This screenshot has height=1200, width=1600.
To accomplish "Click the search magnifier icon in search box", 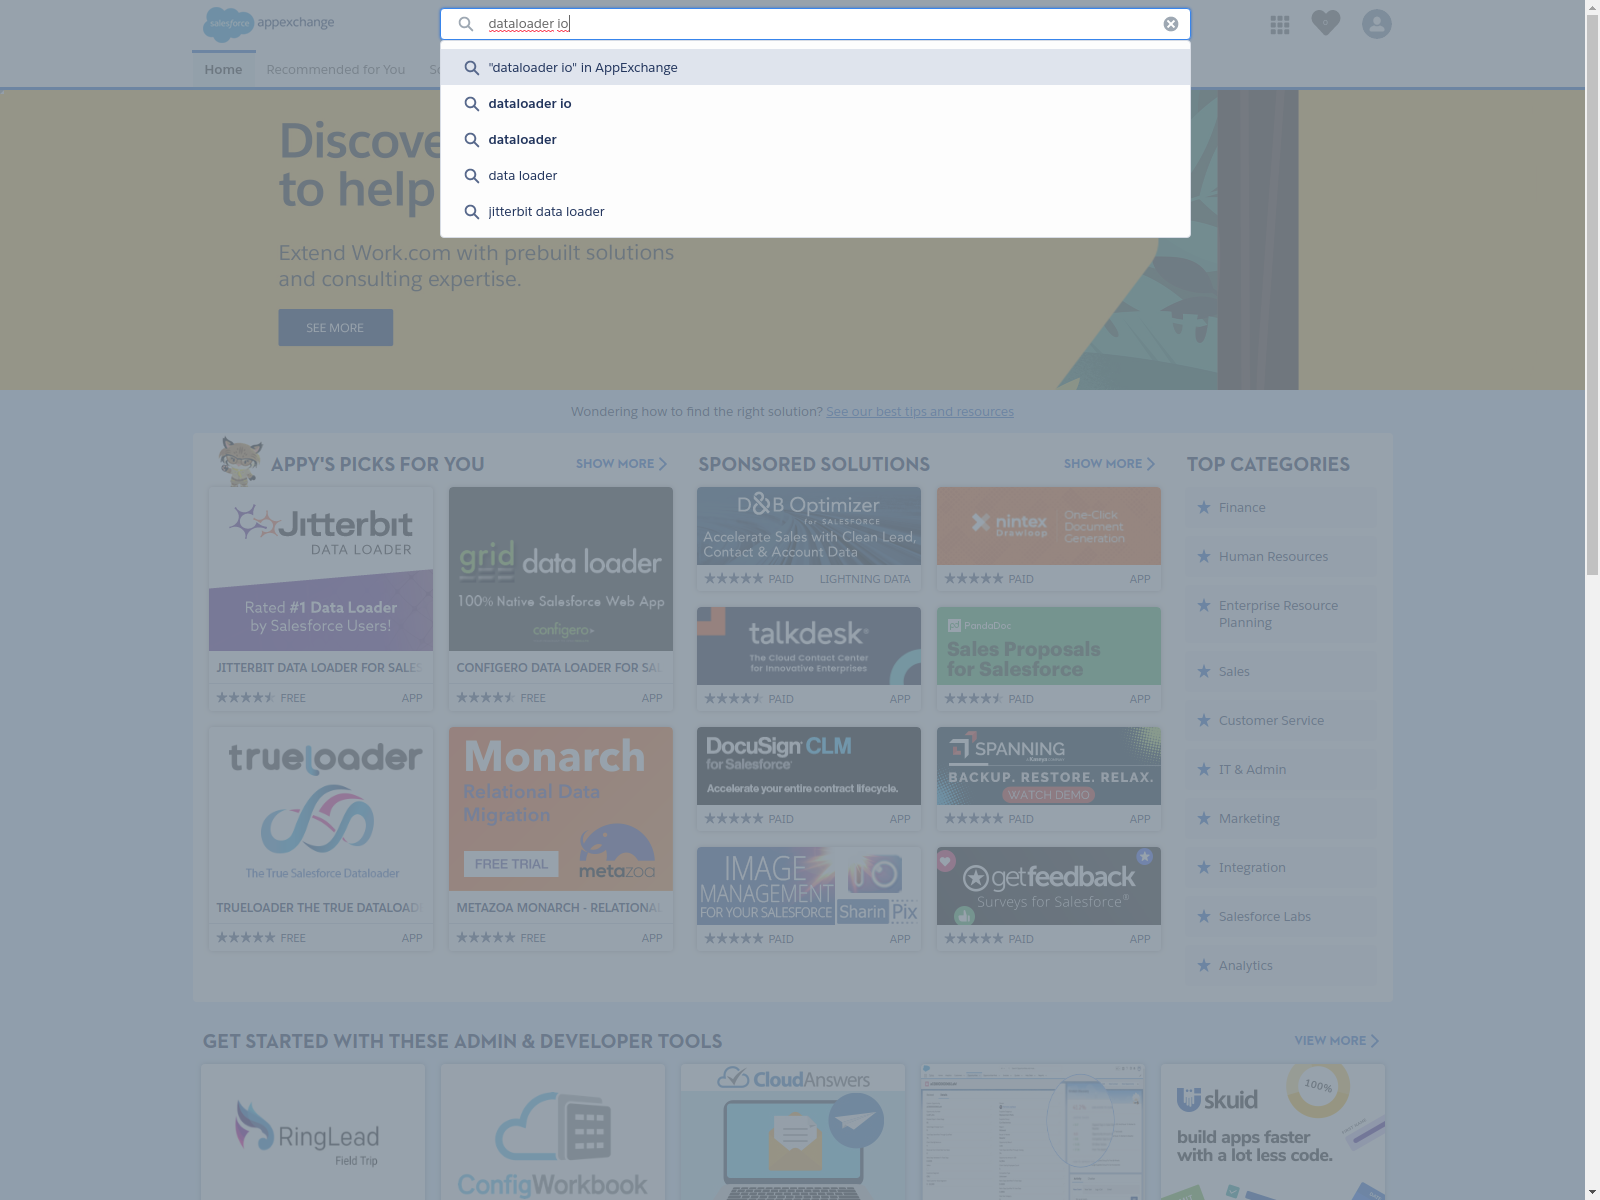I will click(466, 24).
